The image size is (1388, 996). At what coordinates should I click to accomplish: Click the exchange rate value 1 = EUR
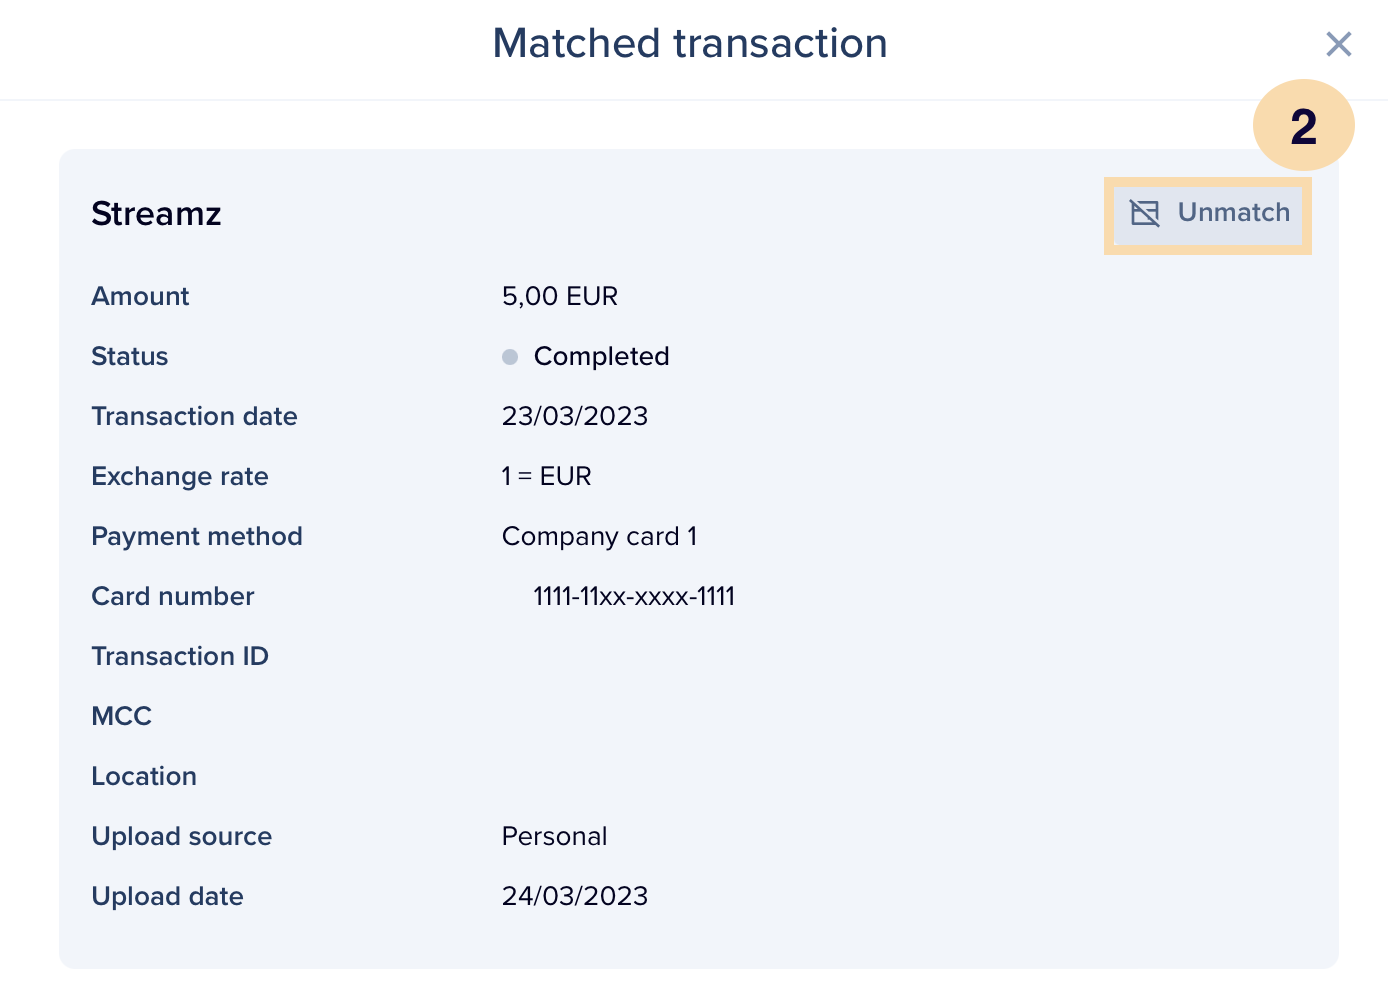(x=546, y=476)
